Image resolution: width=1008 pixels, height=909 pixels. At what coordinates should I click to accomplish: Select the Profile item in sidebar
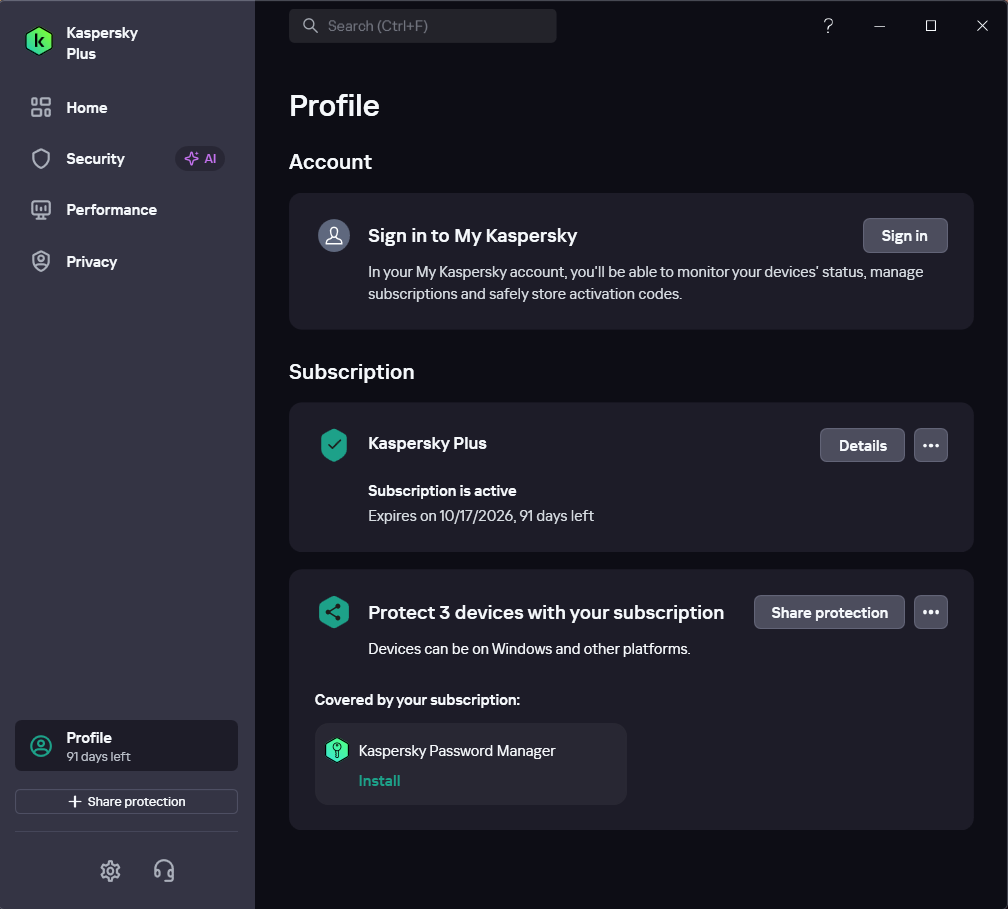[127, 746]
